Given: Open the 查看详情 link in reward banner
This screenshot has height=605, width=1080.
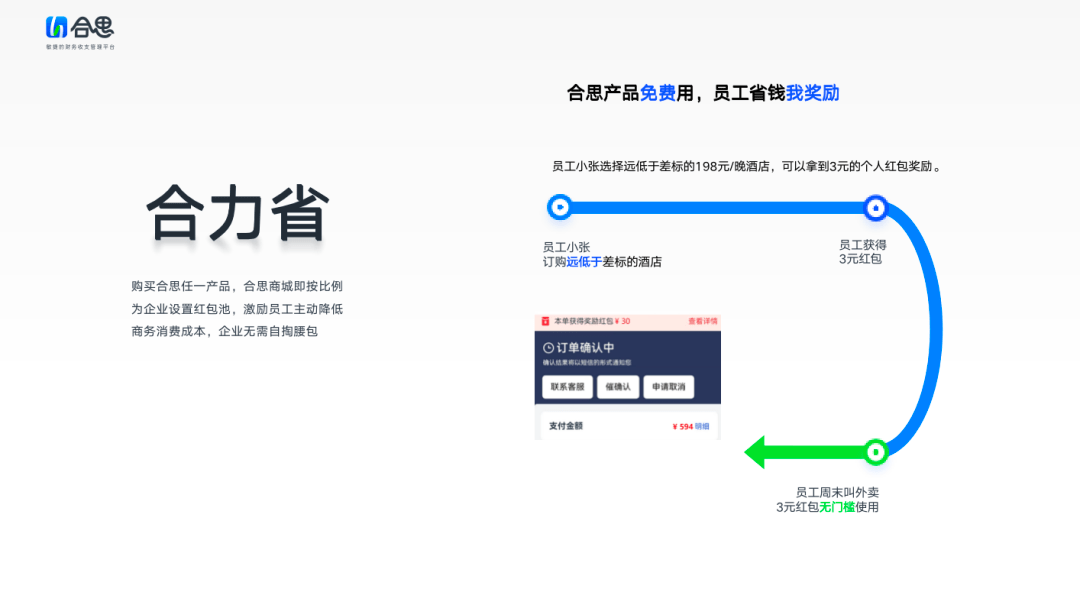Looking at the screenshot, I should tap(702, 322).
